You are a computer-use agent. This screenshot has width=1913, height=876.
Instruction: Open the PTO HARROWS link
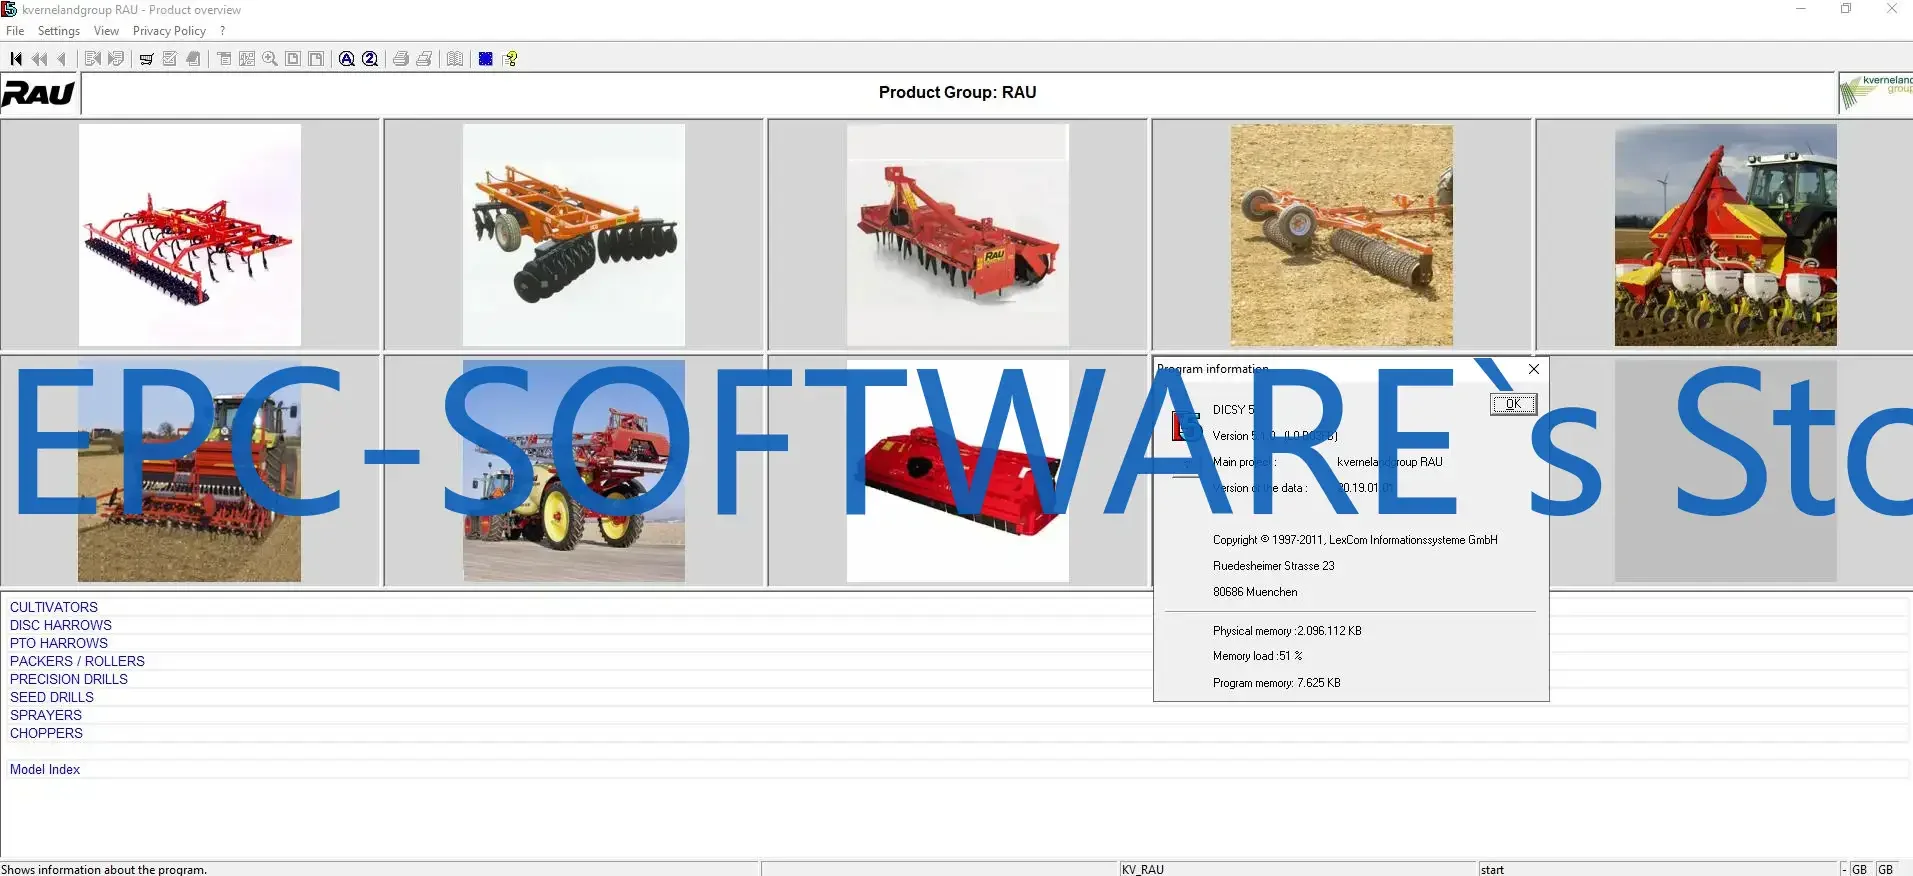(x=59, y=643)
